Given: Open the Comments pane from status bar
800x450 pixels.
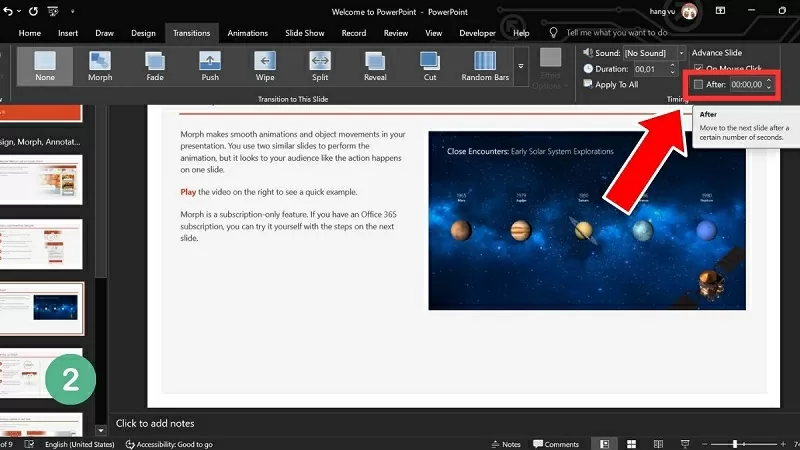Looking at the screenshot, I should coord(556,443).
